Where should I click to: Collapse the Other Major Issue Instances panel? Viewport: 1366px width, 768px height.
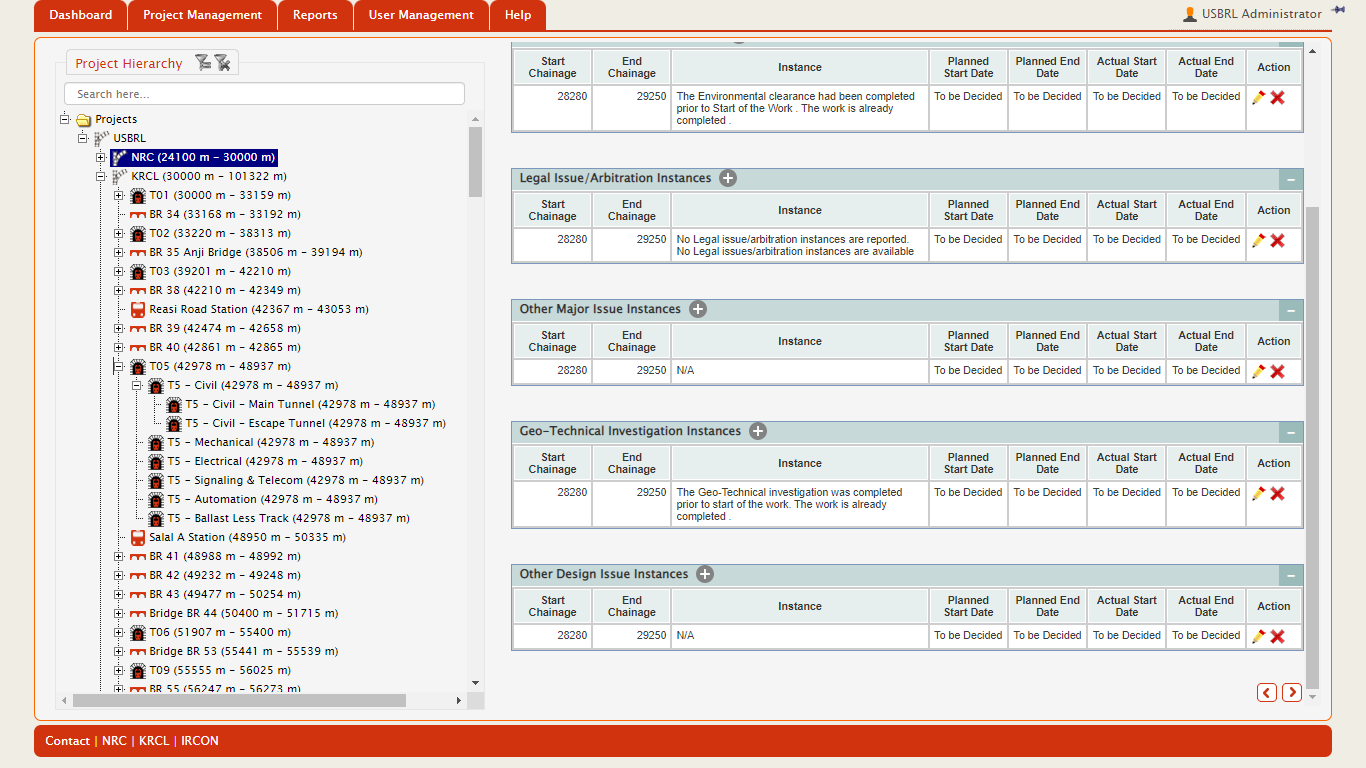point(1291,310)
